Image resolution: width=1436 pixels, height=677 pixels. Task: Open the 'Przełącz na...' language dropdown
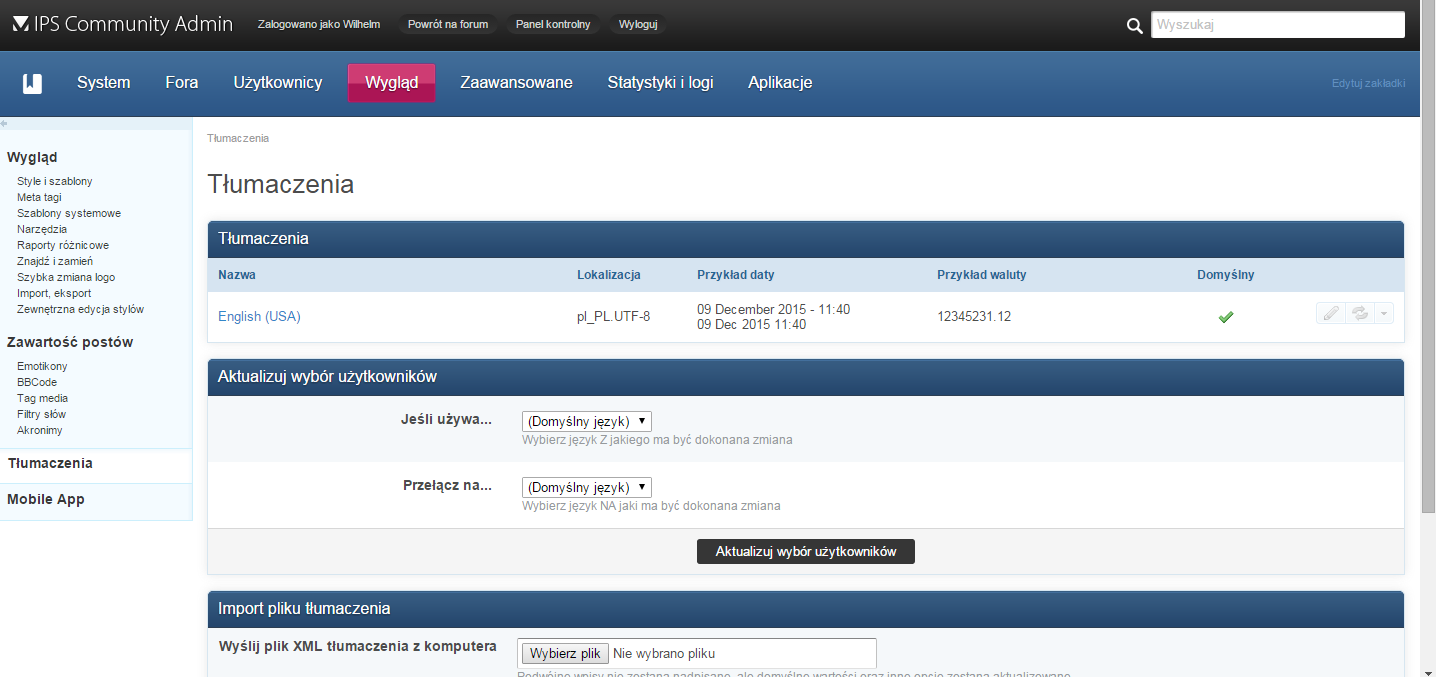(x=586, y=487)
